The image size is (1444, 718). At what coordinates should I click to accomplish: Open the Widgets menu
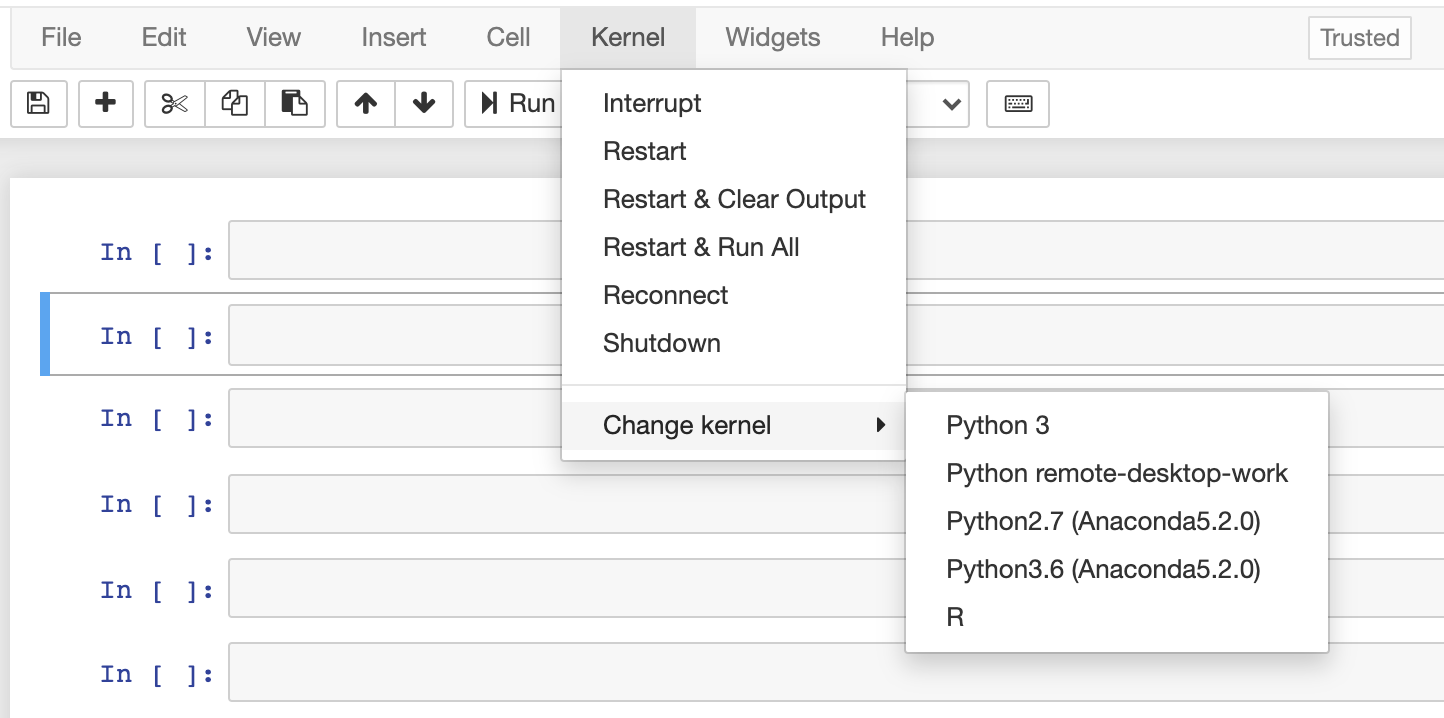tap(773, 38)
